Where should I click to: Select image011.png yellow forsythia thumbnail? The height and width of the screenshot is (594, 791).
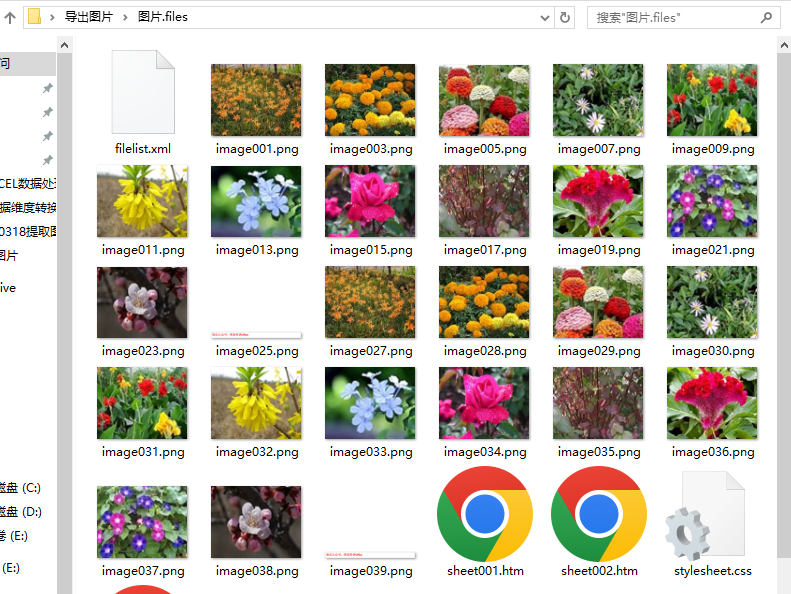pyautogui.click(x=142, y=201)
